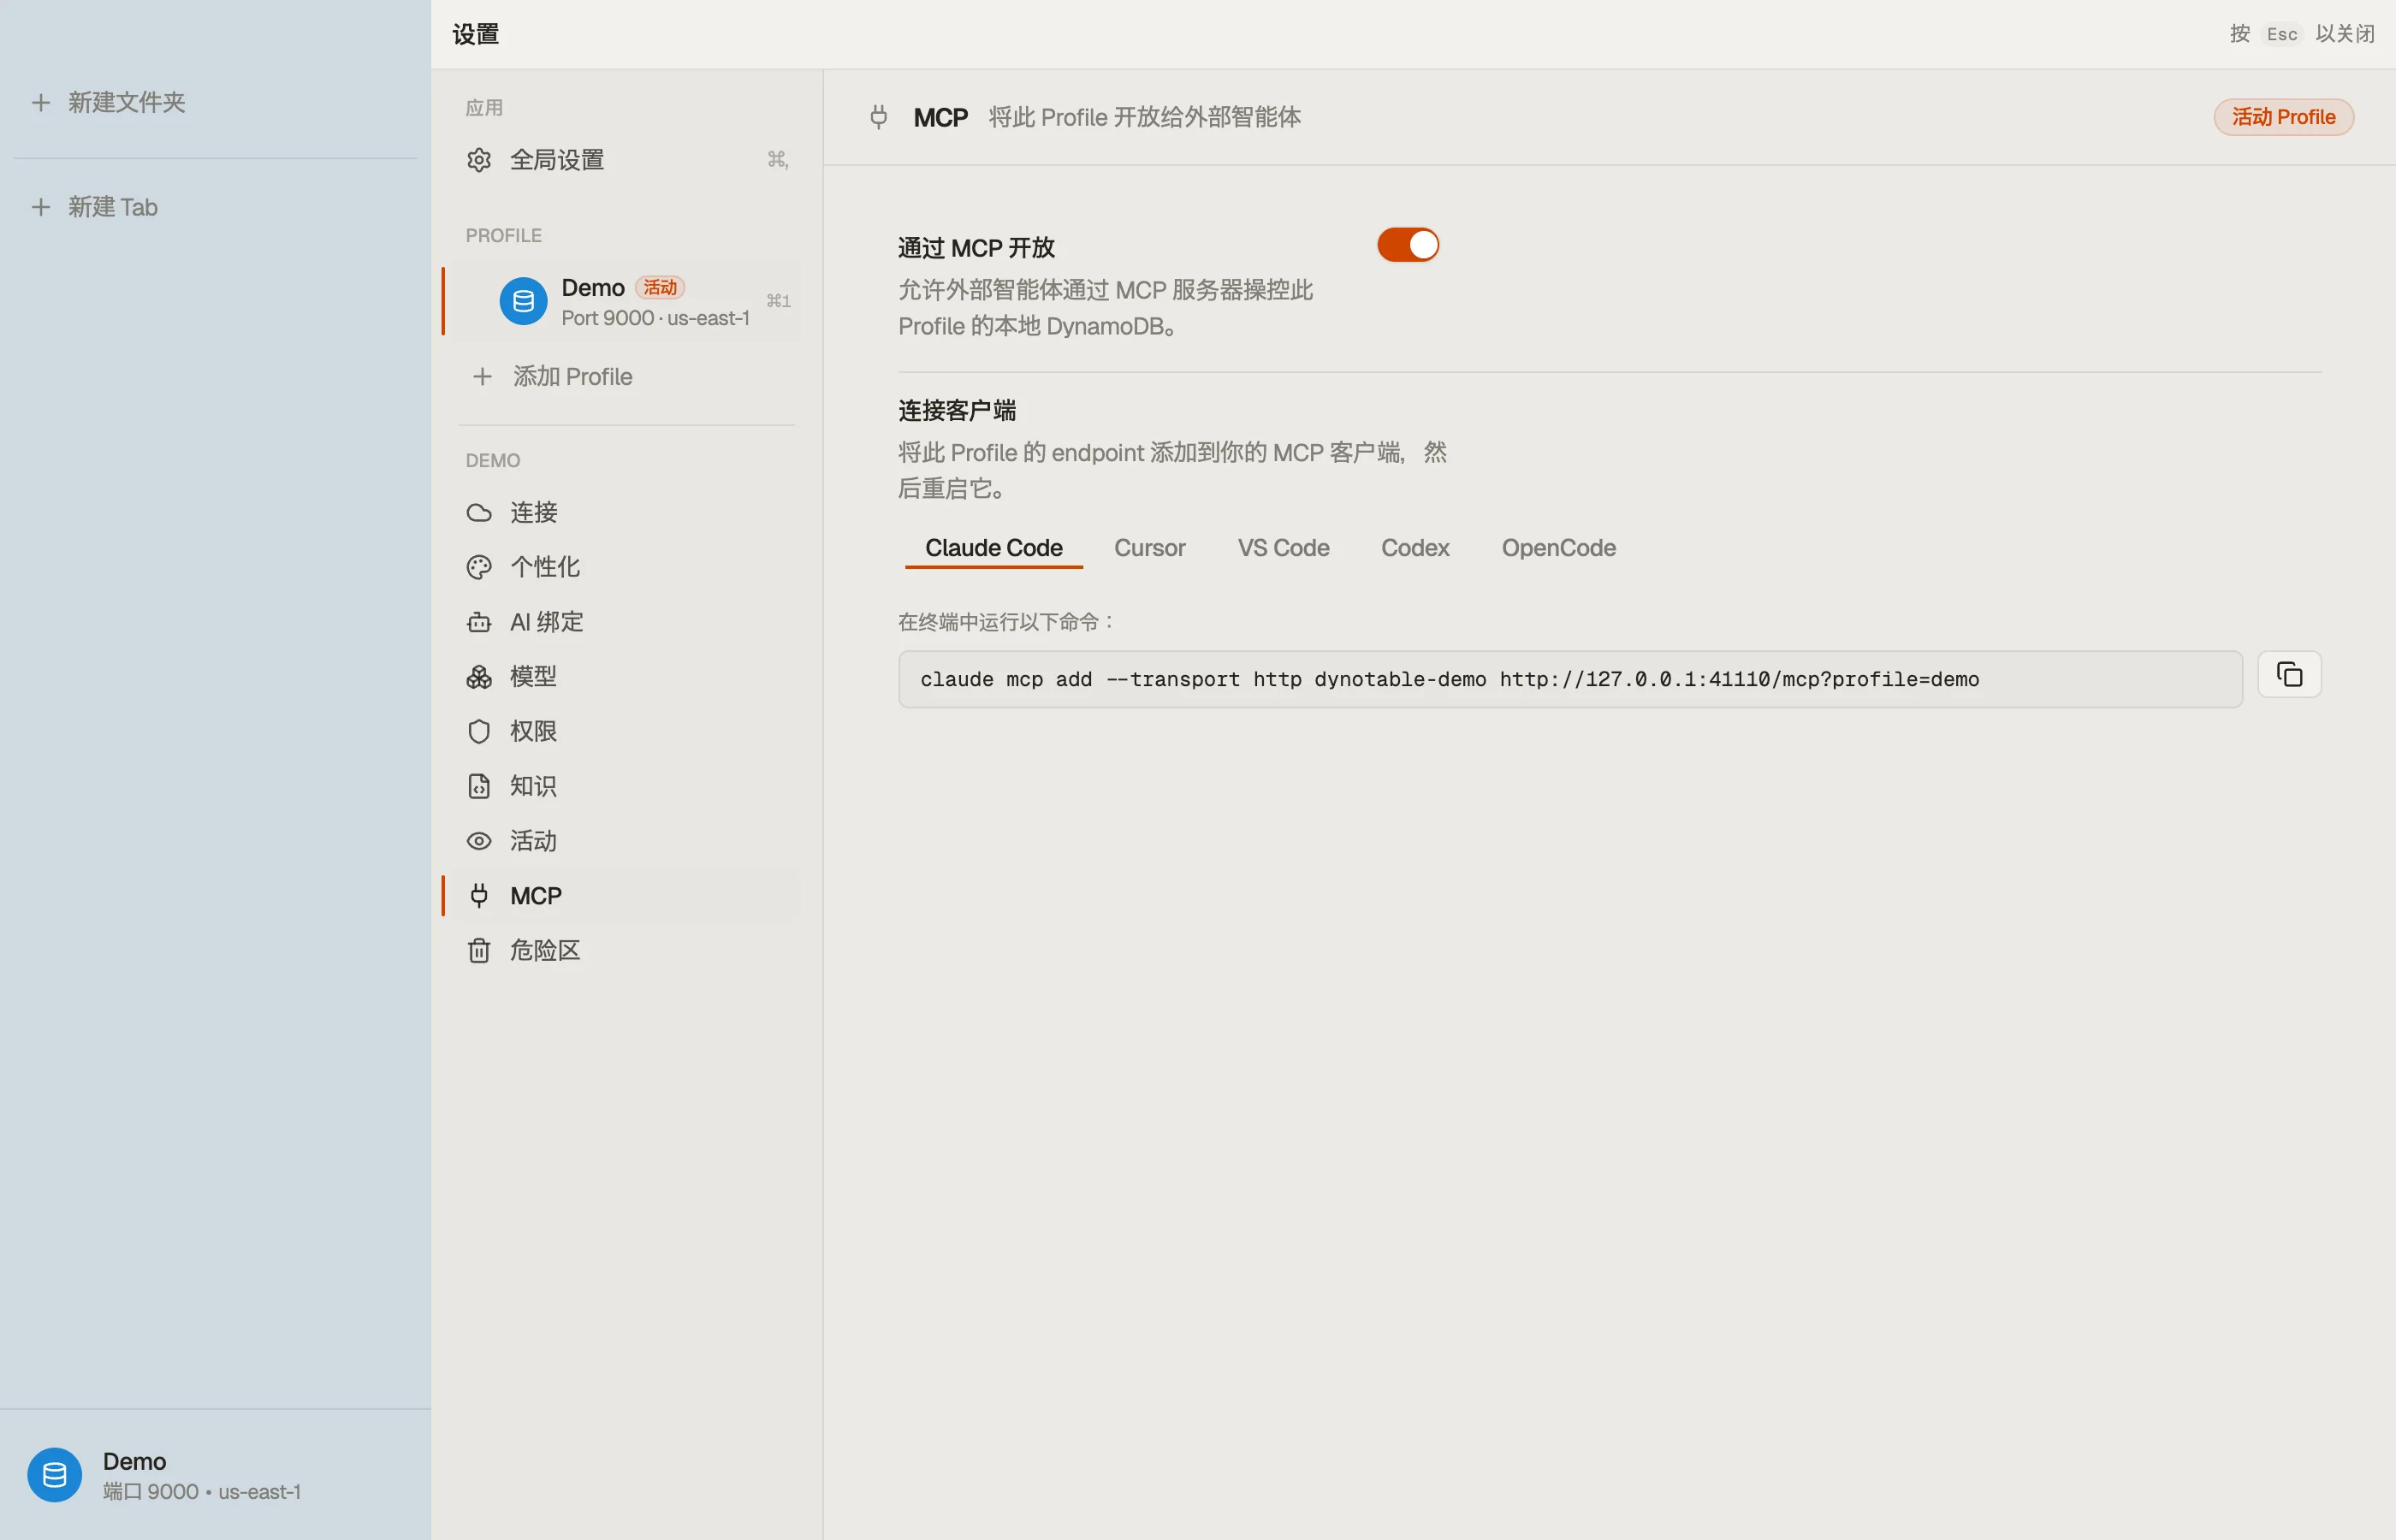Screen dimensions: 2396x1540
Task: Click the 活动 Profile badge in the header
Action: [x=2283, y=117]
